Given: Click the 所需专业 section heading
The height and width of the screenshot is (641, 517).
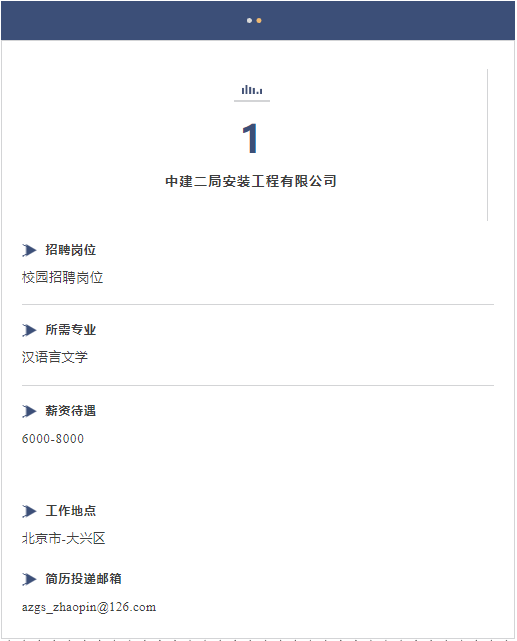Looking at the screenshot, I should [71, 329].
